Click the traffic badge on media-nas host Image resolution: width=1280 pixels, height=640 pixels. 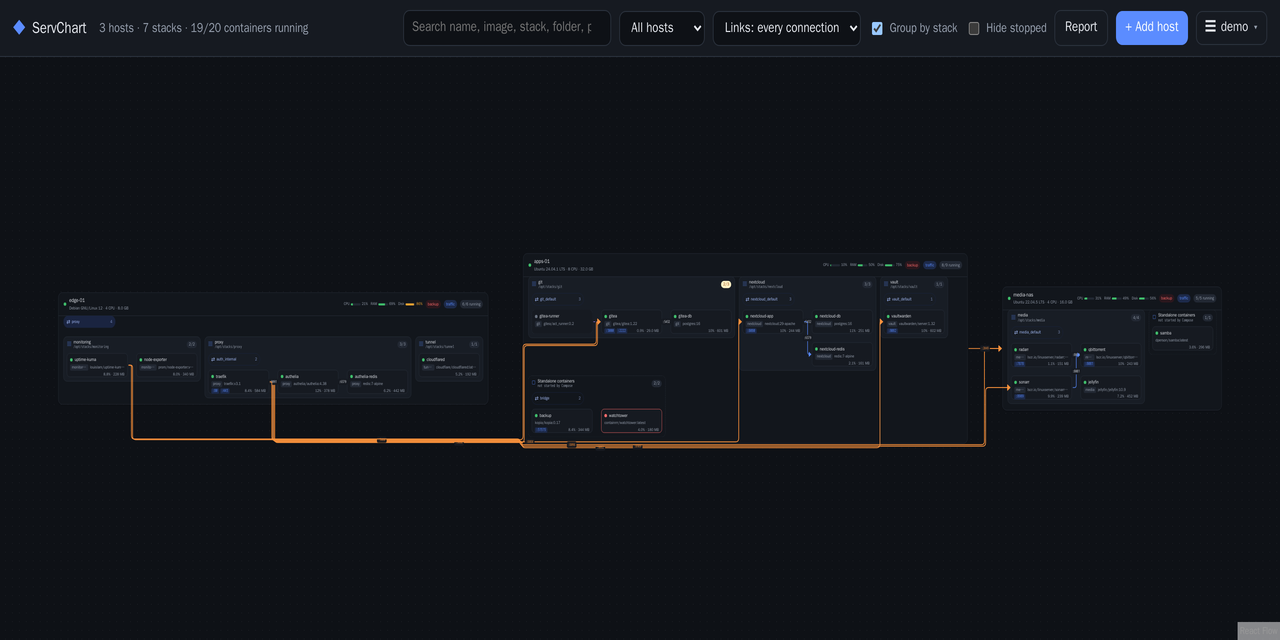1184,298
